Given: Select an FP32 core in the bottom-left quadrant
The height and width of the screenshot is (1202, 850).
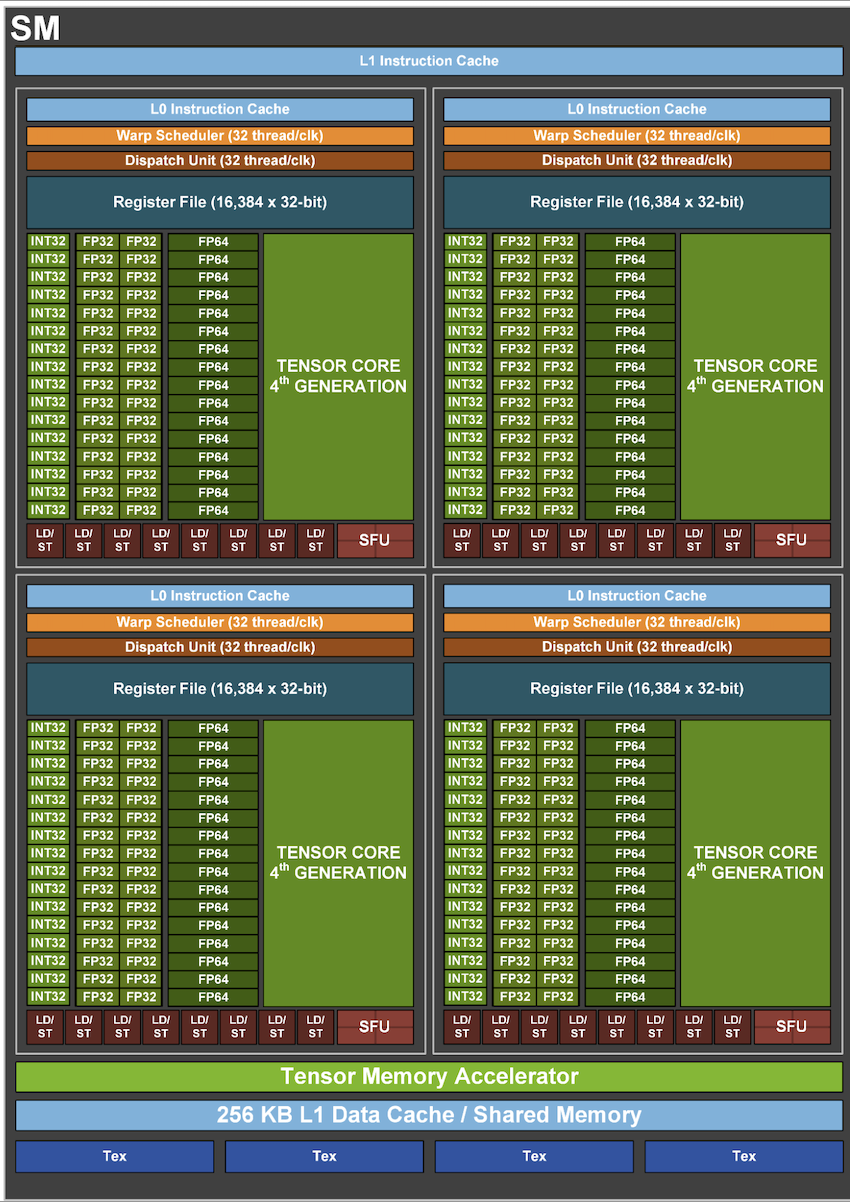Looking at the screenshot, I should point(97,800).
